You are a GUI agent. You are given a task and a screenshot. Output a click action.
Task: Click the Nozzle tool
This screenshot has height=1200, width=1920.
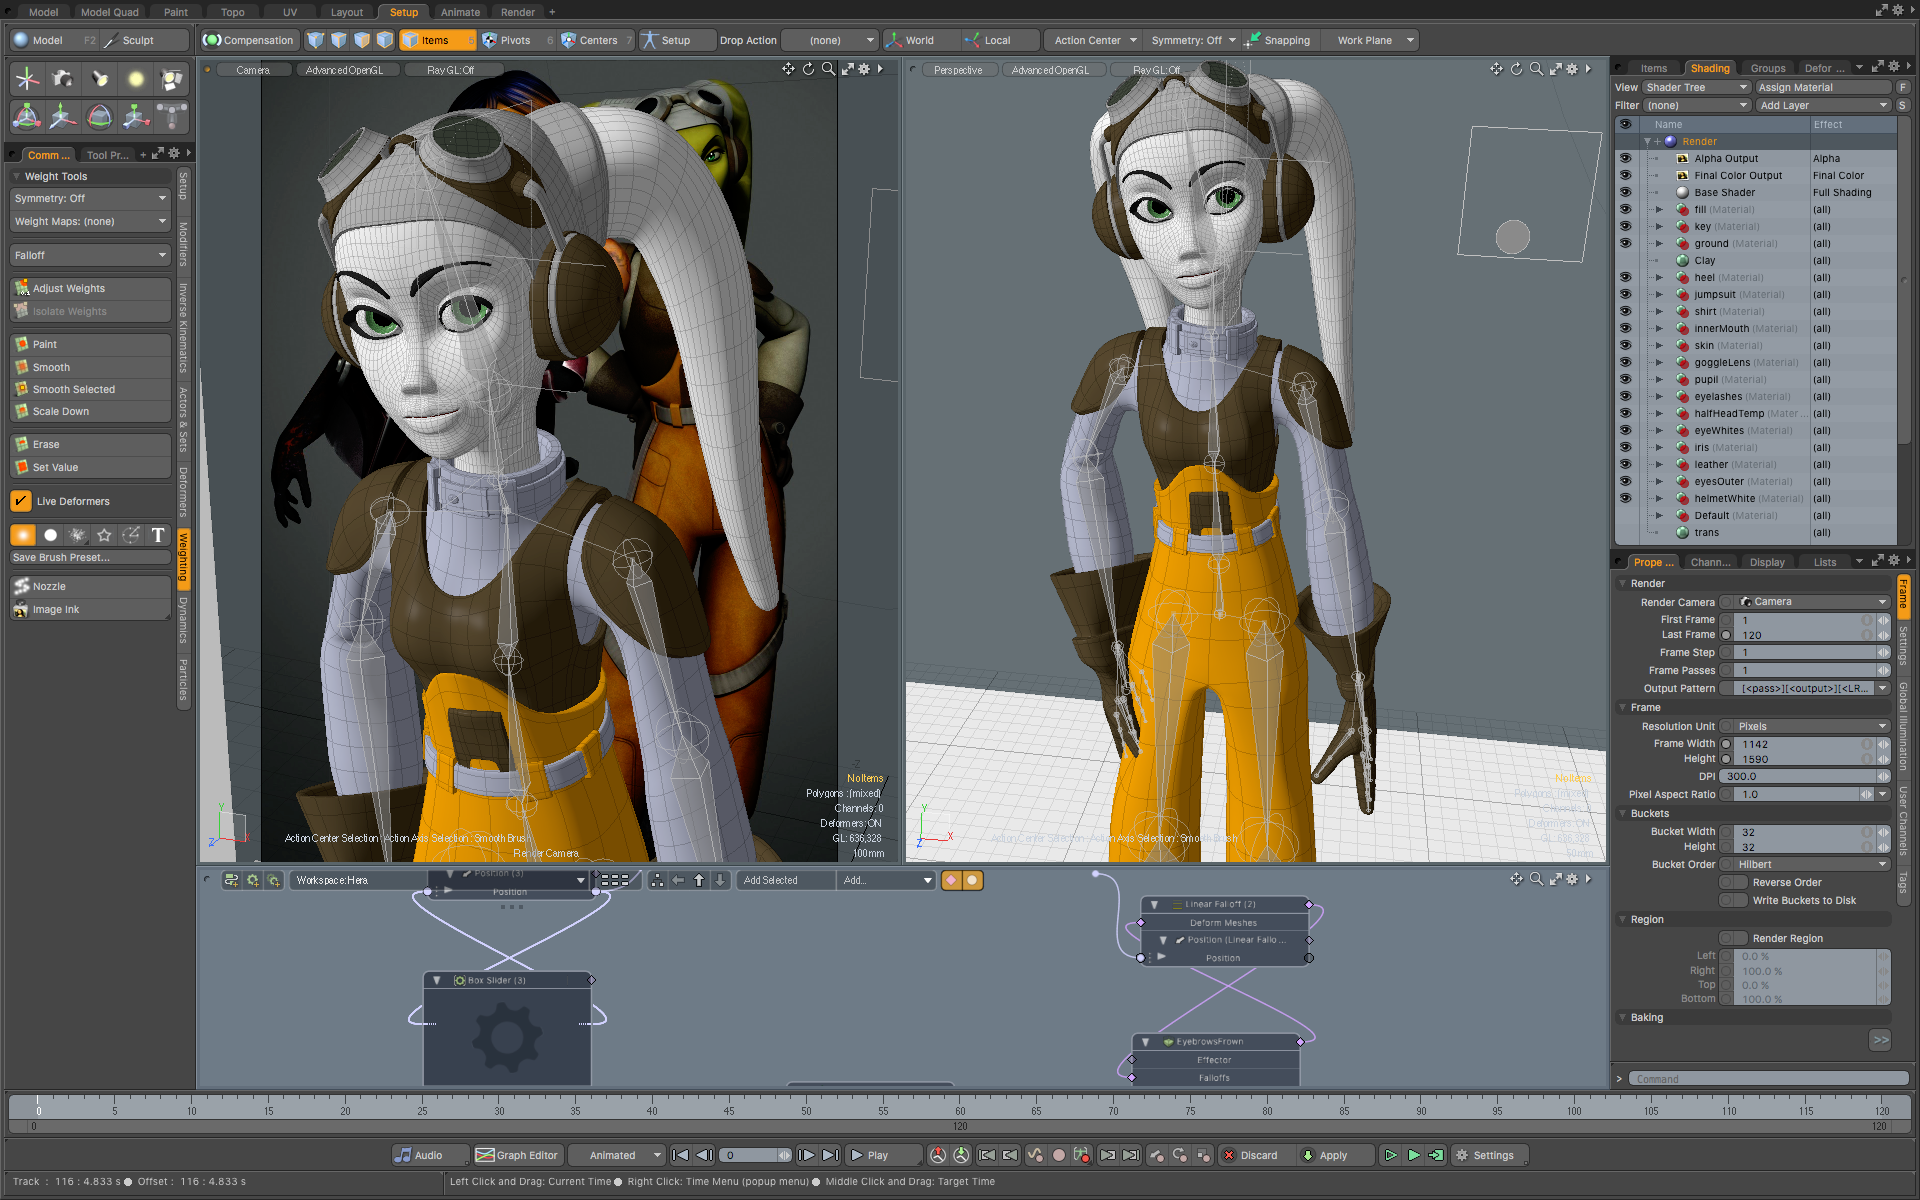click(90, 586)
